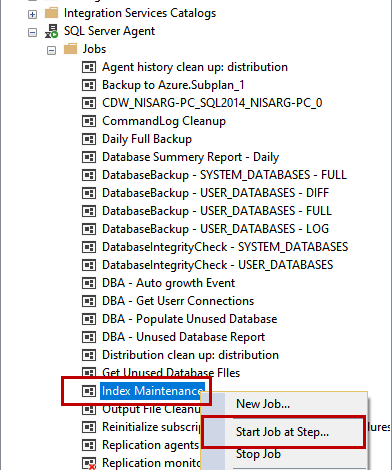Select 'DBA - Auto growth Event' job
The height and width of the screenshot is (470, 392).
(168, 283)
